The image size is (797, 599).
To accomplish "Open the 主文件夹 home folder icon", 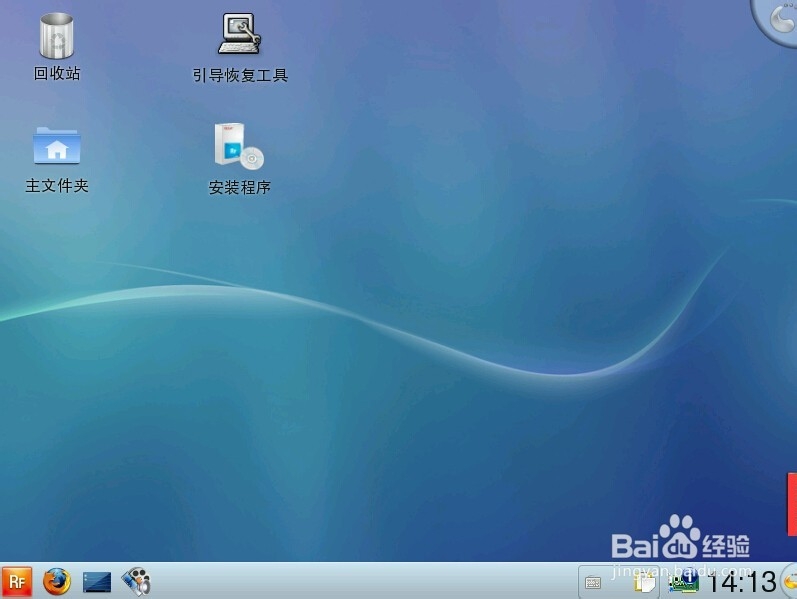I will pos(56,145).
